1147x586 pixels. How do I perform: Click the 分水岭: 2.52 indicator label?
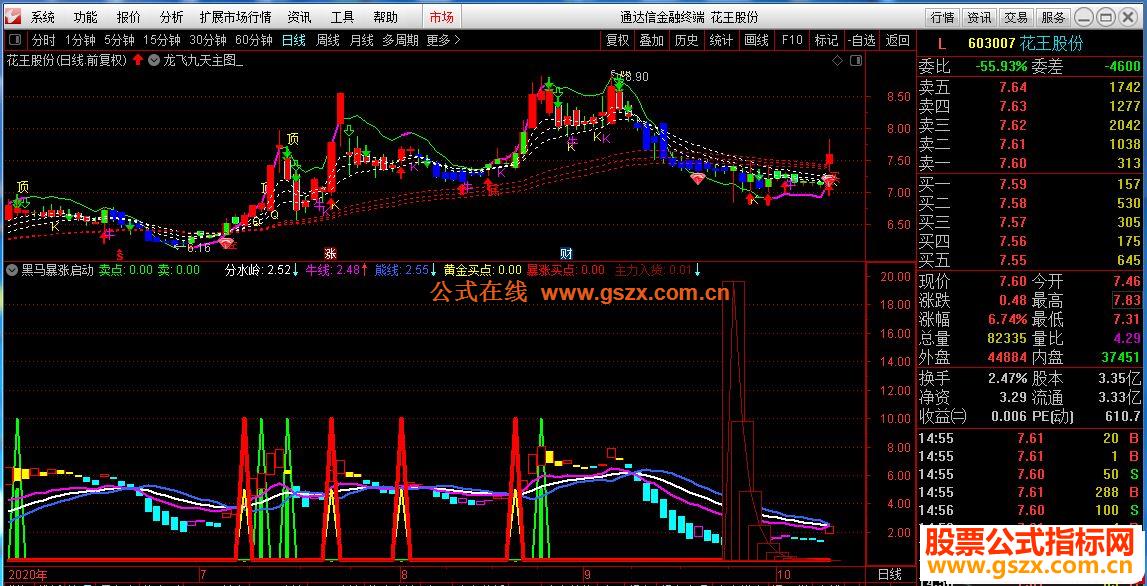[260, 270]
